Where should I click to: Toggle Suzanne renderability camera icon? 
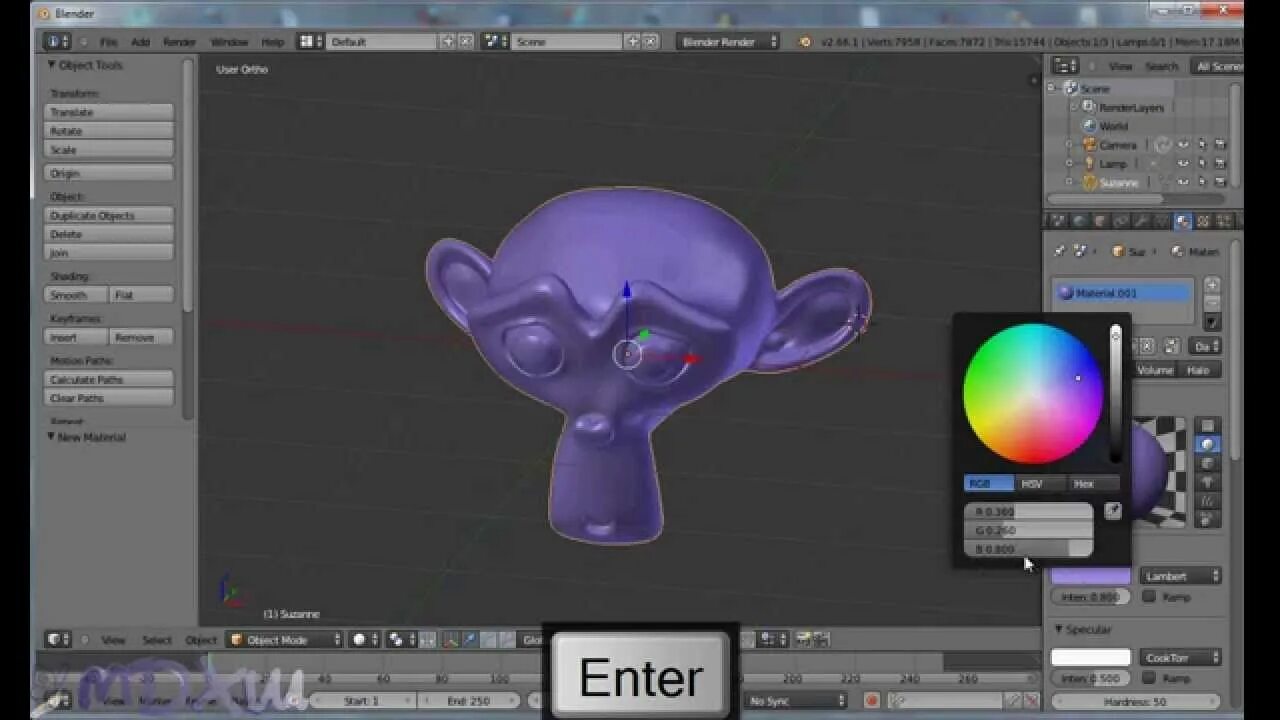pyautogui.click(x=1220, y=183)
